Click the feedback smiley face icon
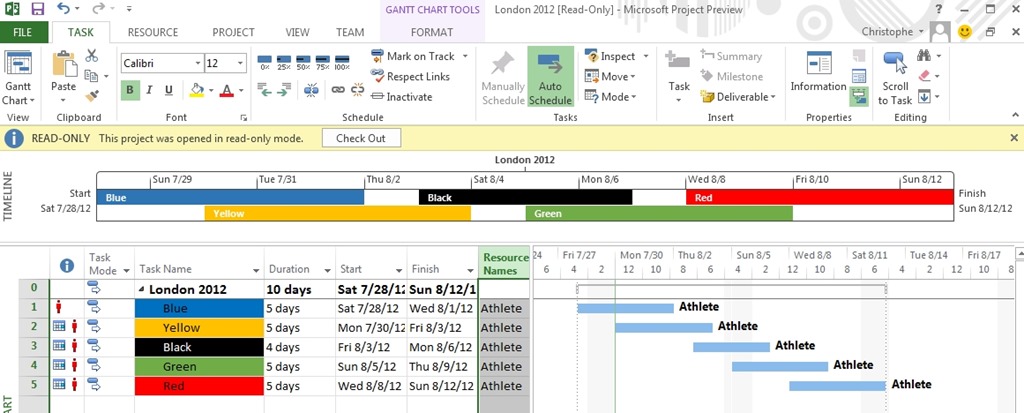 [965, 31]
